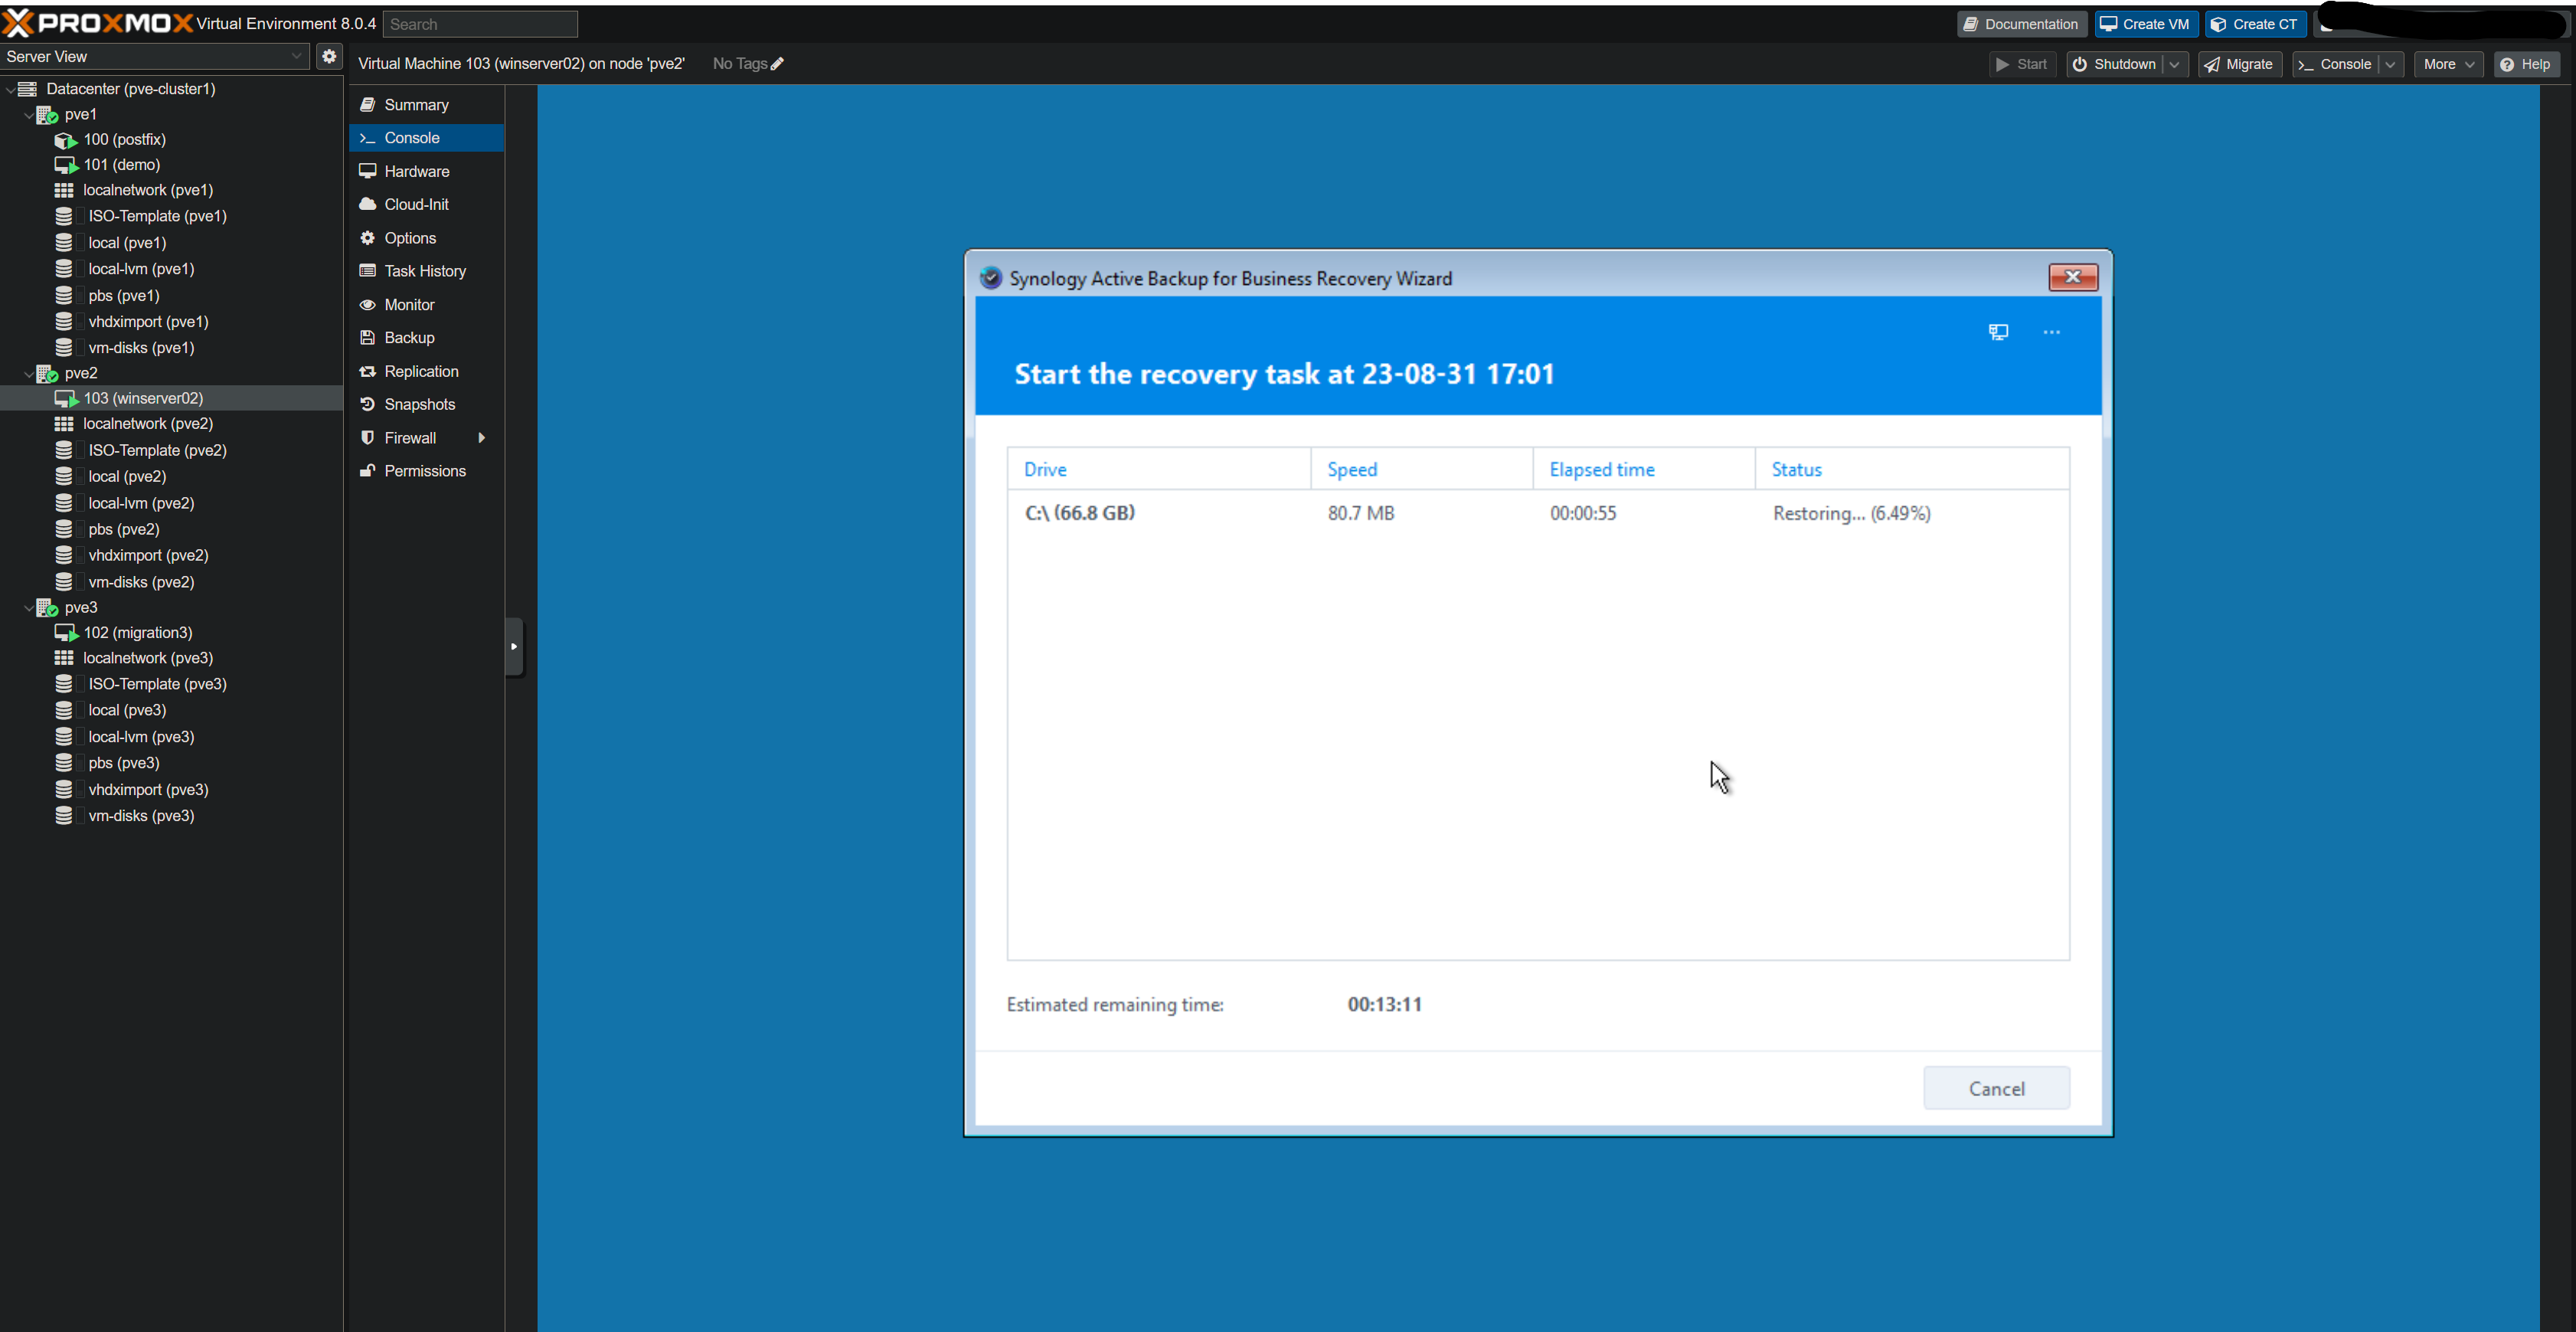
Task: Click the Create CT button
Action: (2255, 24)
